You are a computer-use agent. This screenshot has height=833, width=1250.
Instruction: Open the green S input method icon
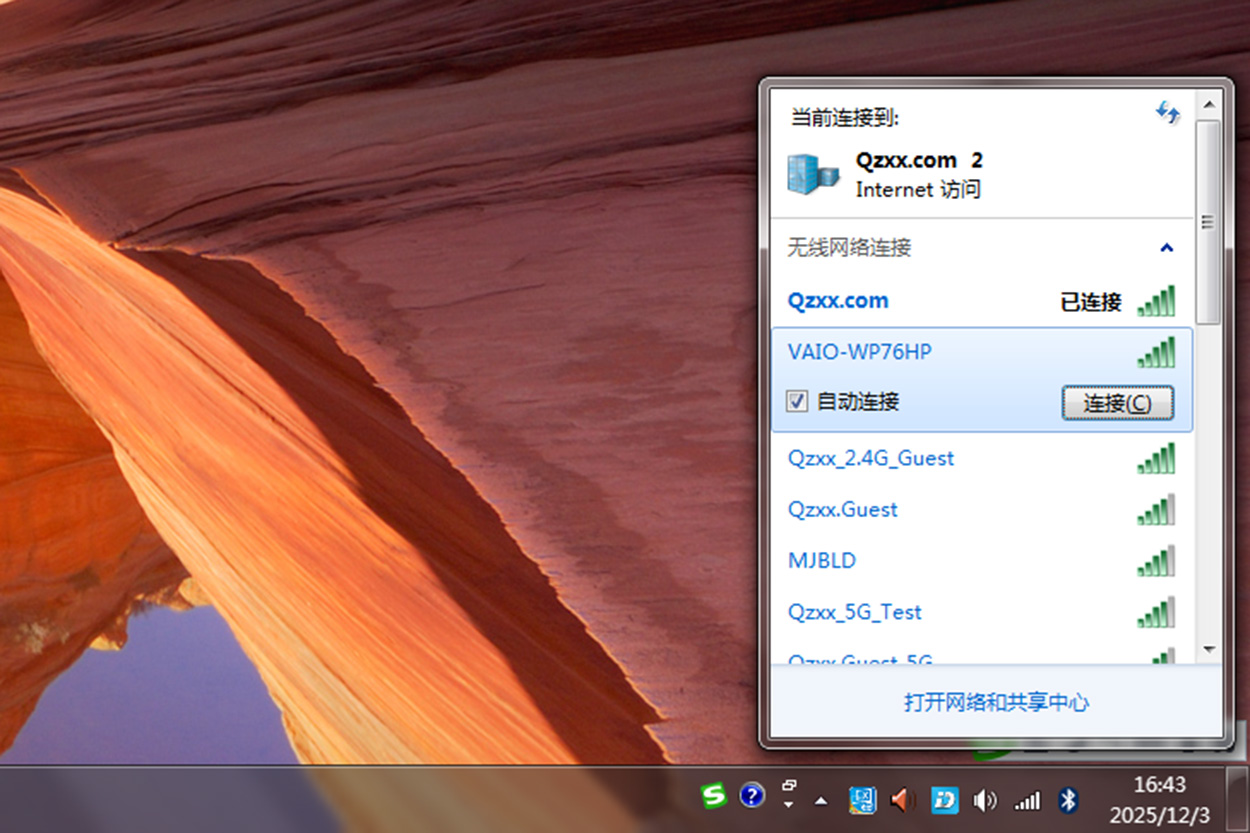pos(713,796)
